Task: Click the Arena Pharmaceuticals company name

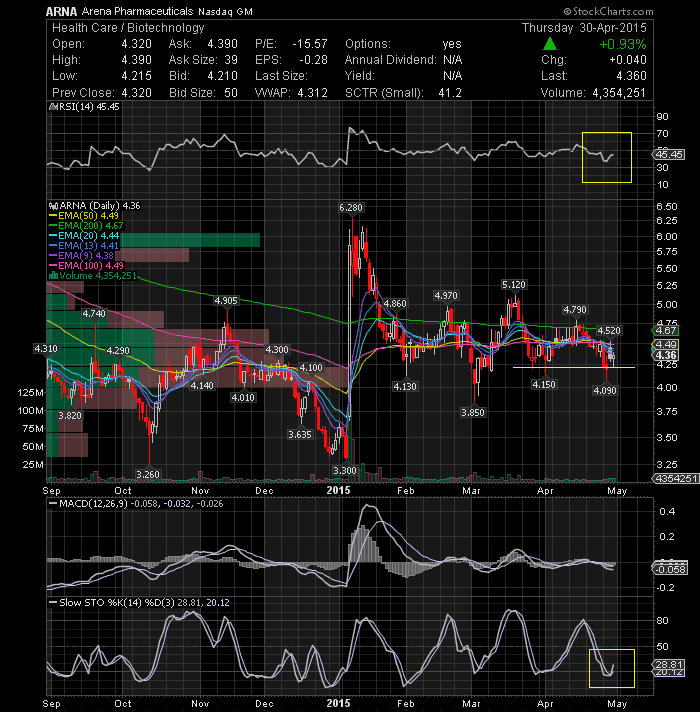Action: tap(138, 11)
